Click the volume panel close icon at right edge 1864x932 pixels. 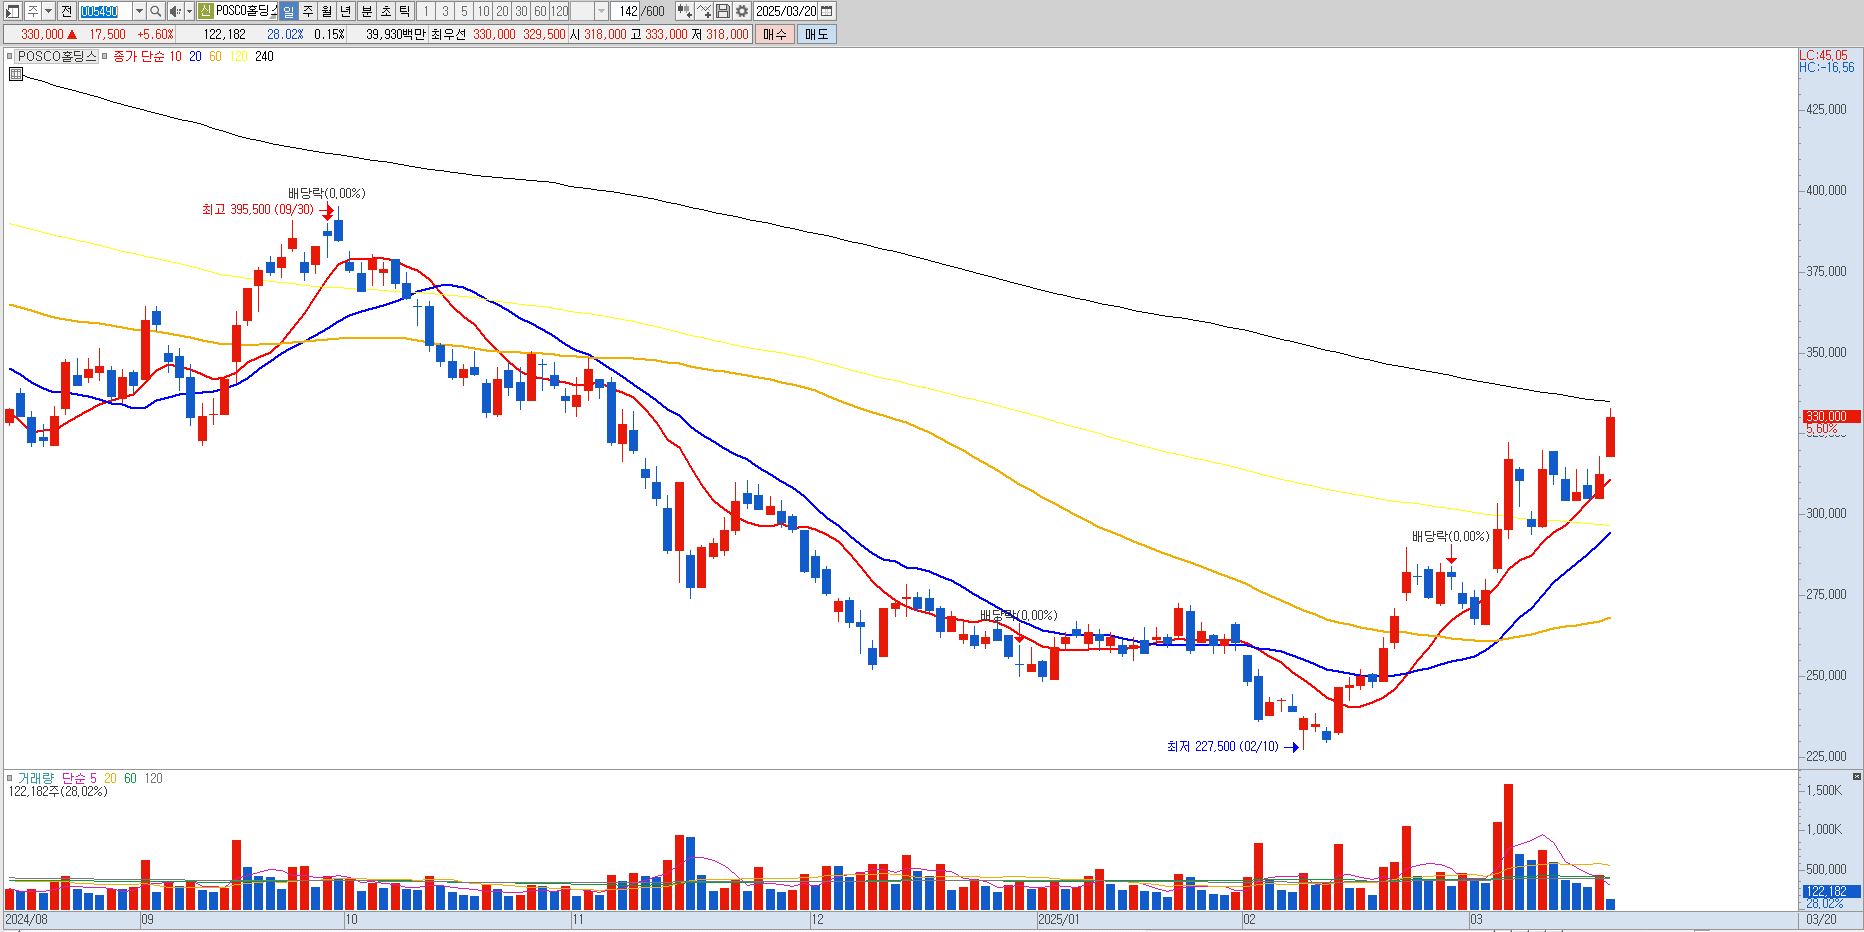click(x=1856, y=776)
